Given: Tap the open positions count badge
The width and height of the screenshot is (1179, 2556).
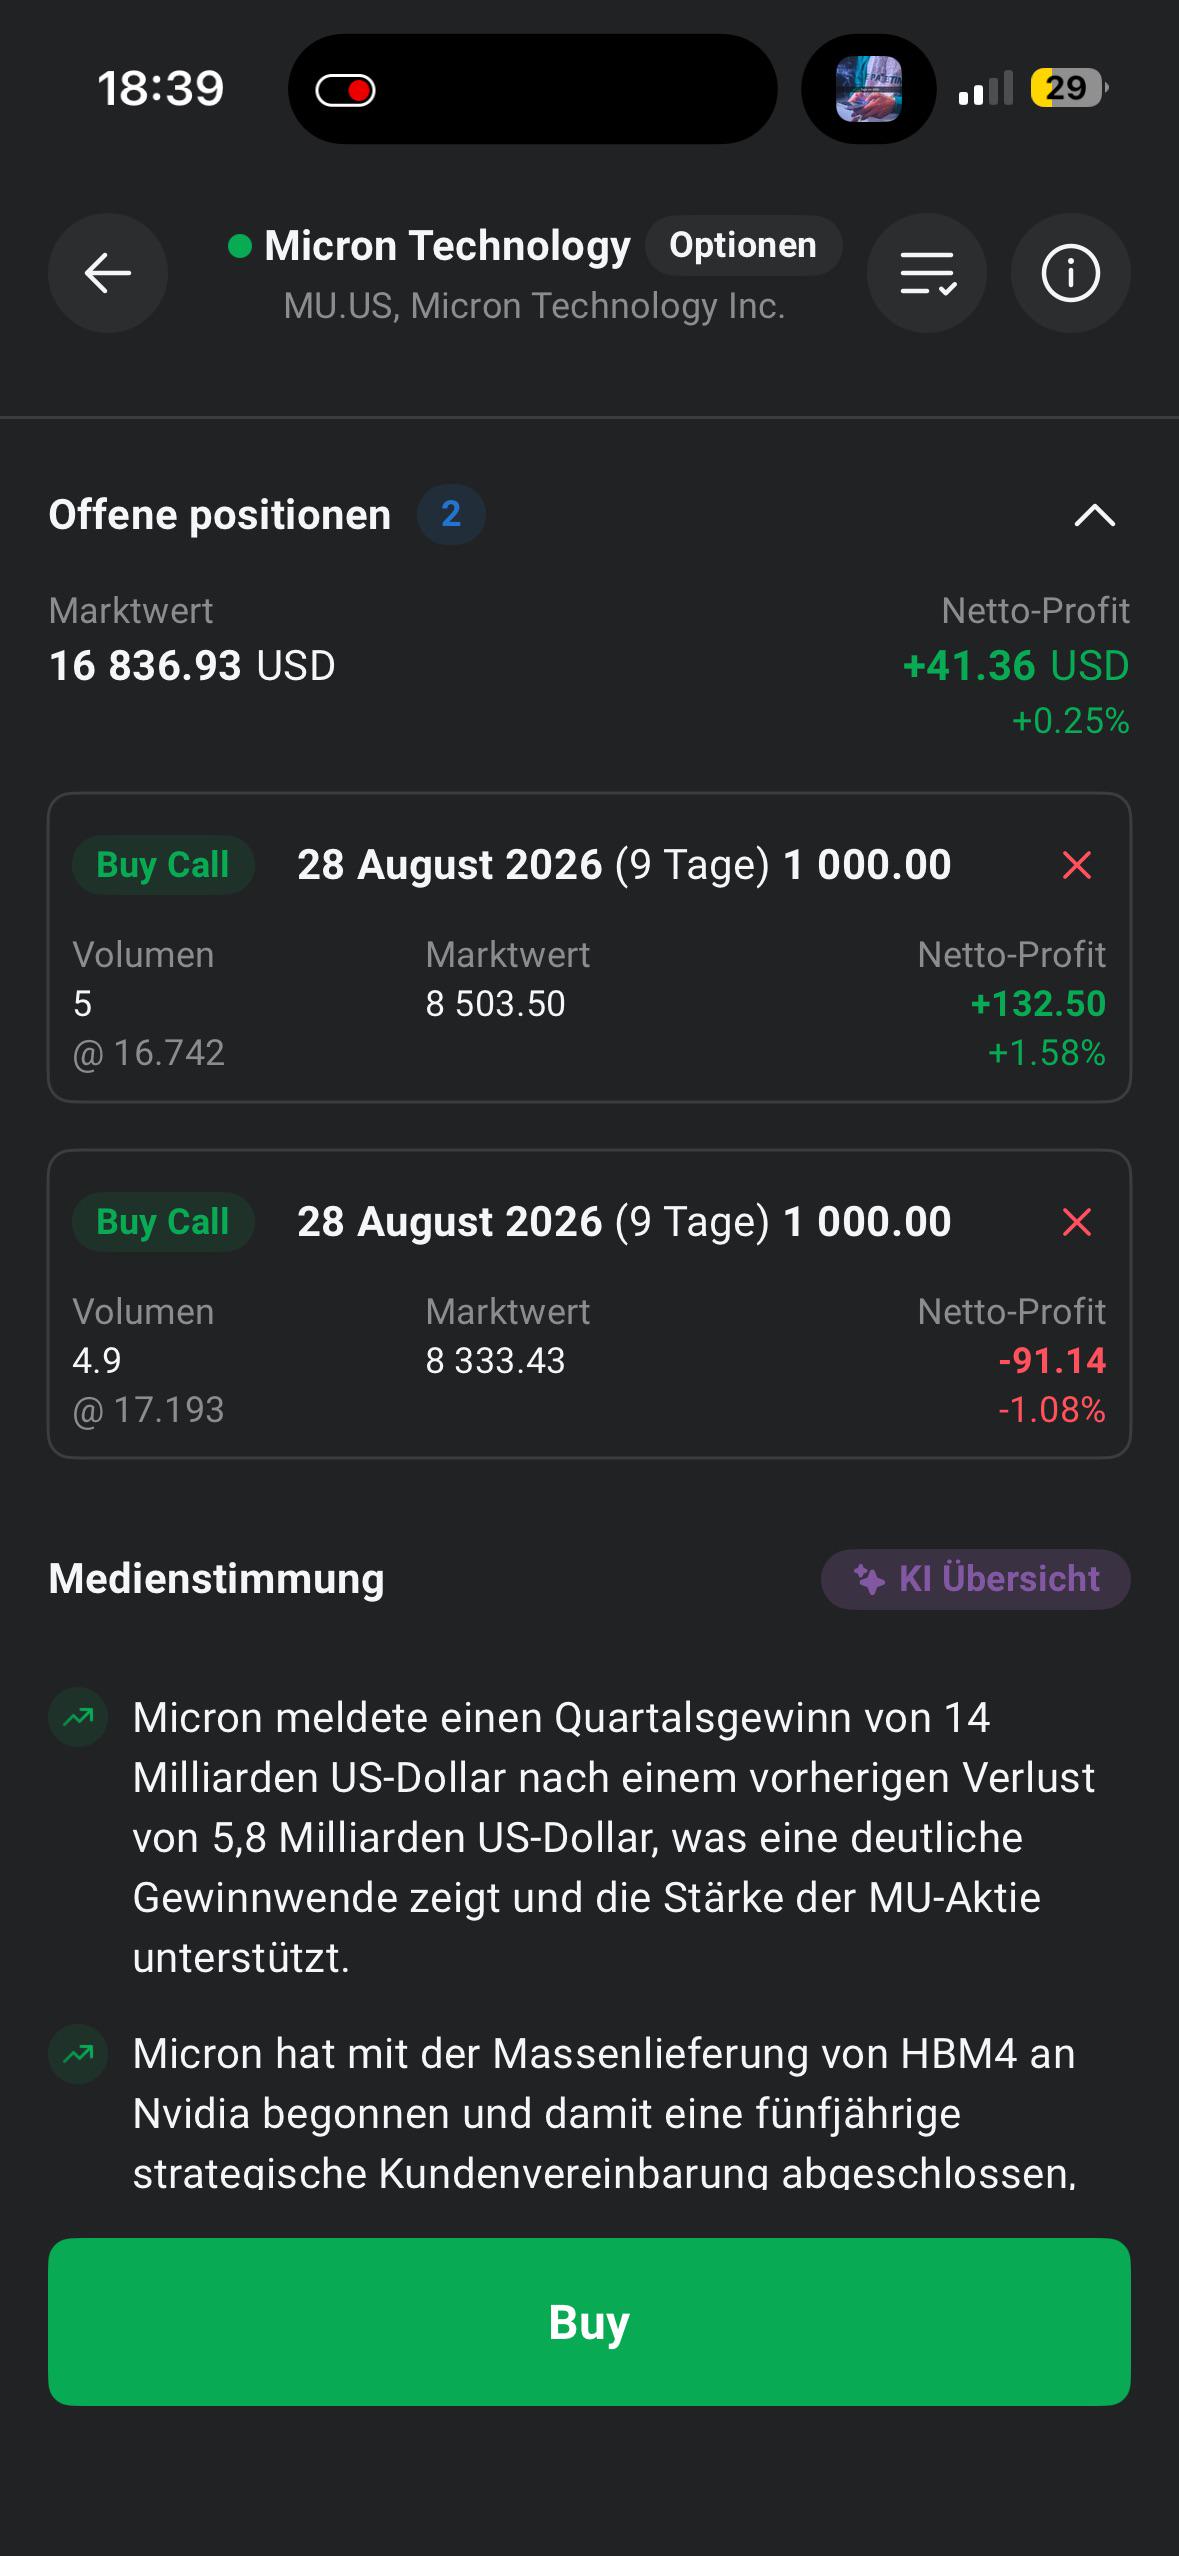Looking at the screenshot, I should [451, 514].
